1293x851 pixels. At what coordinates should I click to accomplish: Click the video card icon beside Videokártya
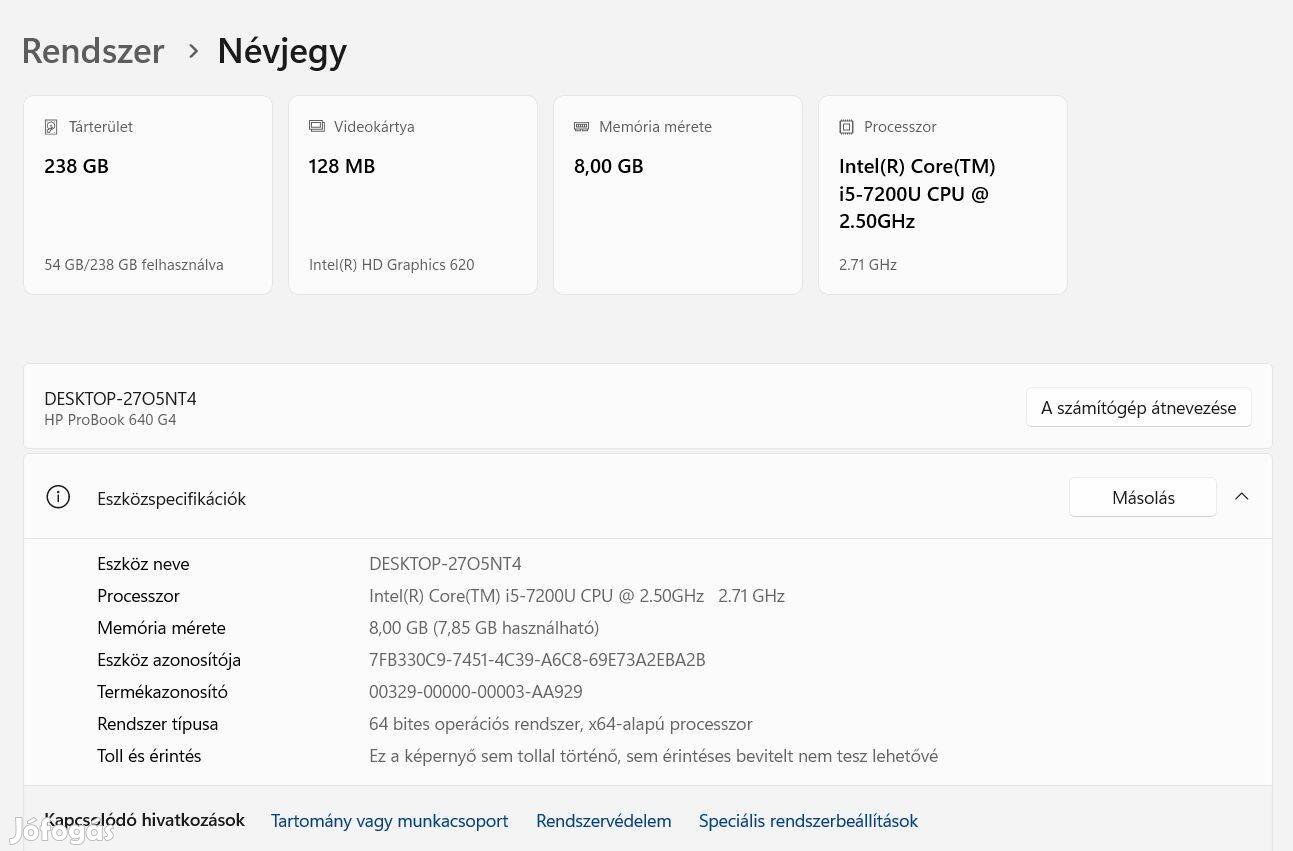[317, 127]
